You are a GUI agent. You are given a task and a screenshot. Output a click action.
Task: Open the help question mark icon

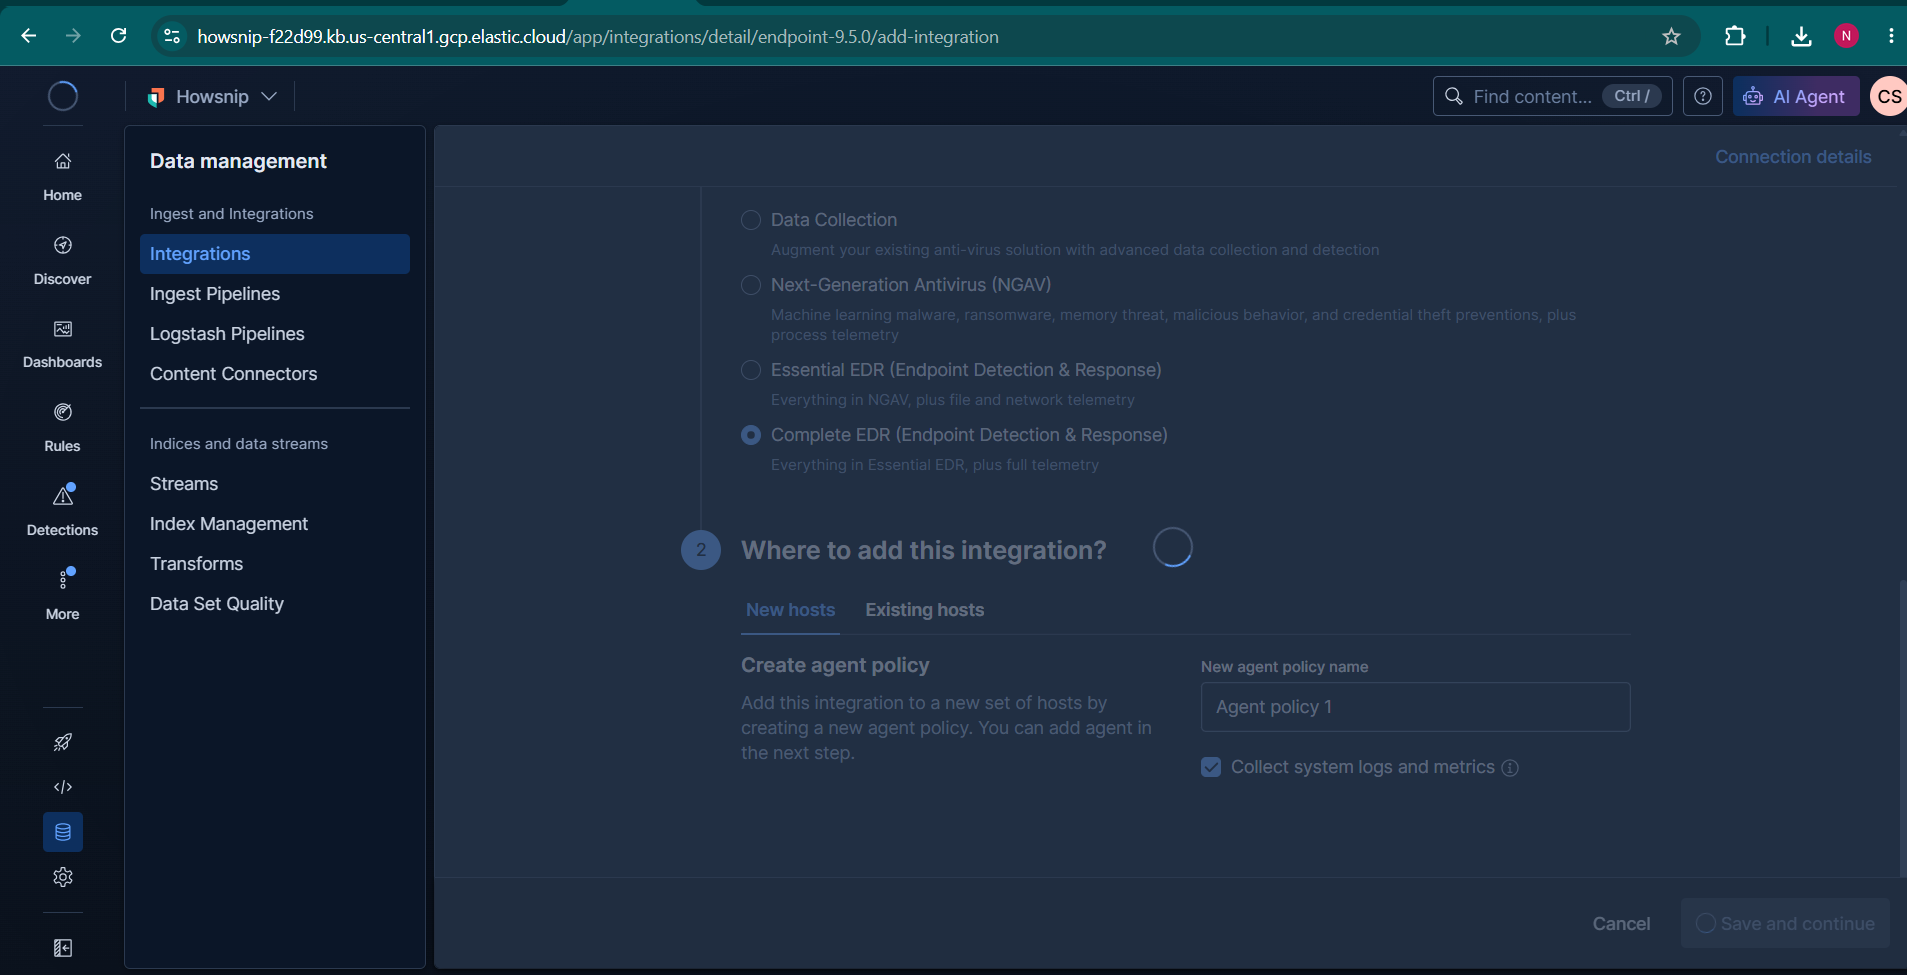click(1703, 96)
